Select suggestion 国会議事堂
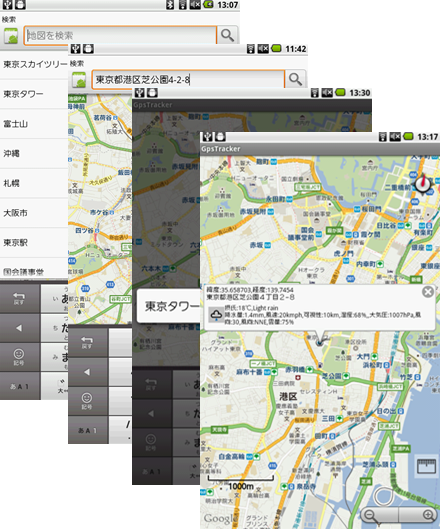Viewport: 440px width, 529px height. [x=34, y=269]
